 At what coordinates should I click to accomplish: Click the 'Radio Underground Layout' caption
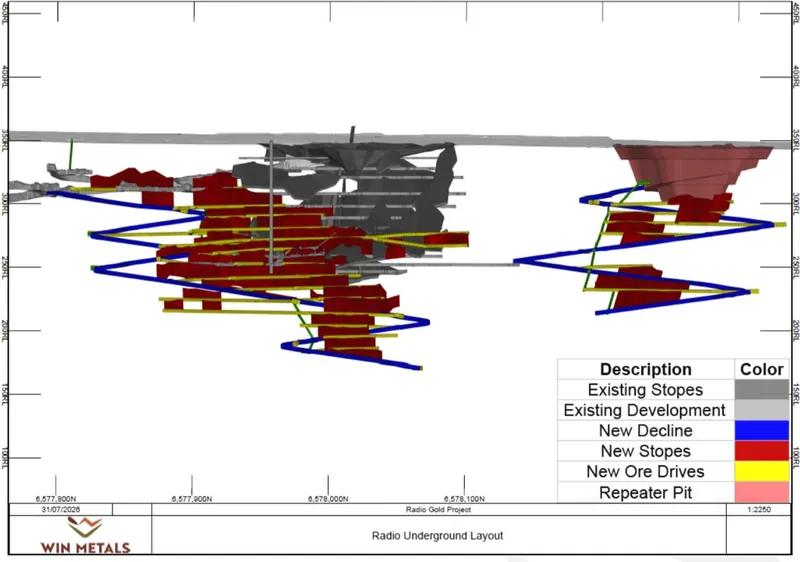[x=437, y=535]
